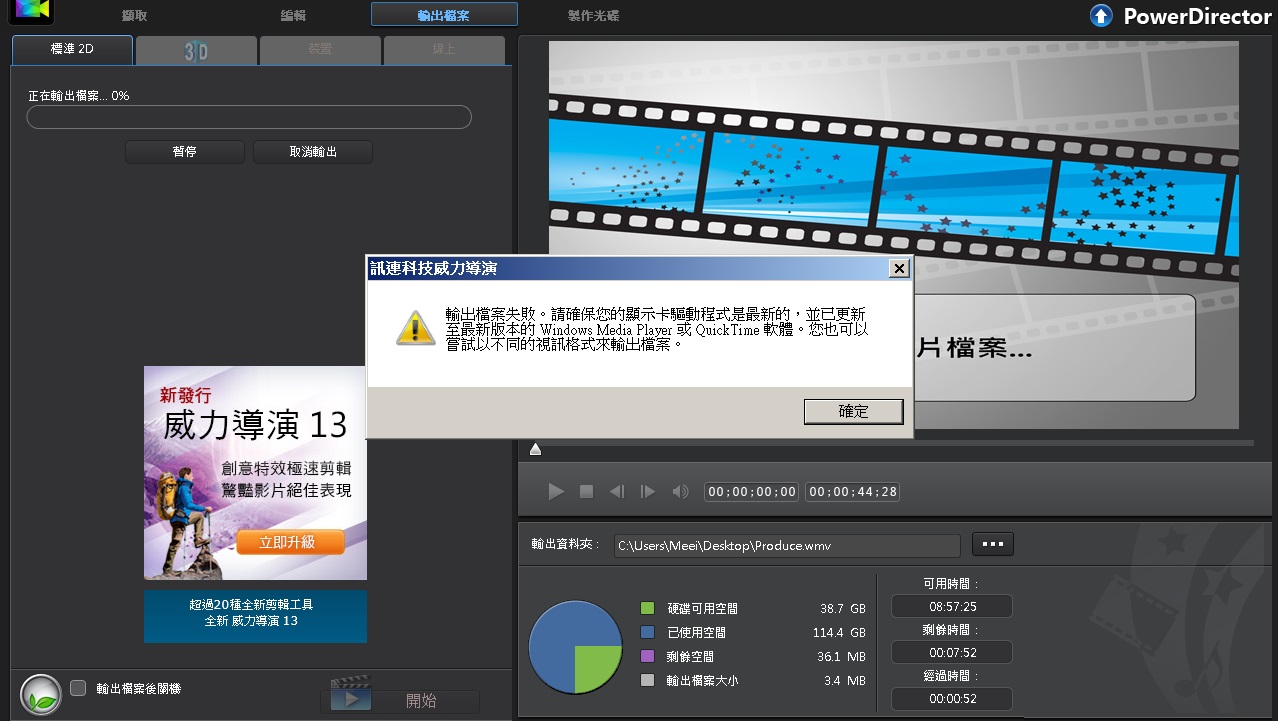This screenshot has height=721, width=1278.
Task: Click green 硬碟可用空間 color swatch
Action: [x=647, y=608]
